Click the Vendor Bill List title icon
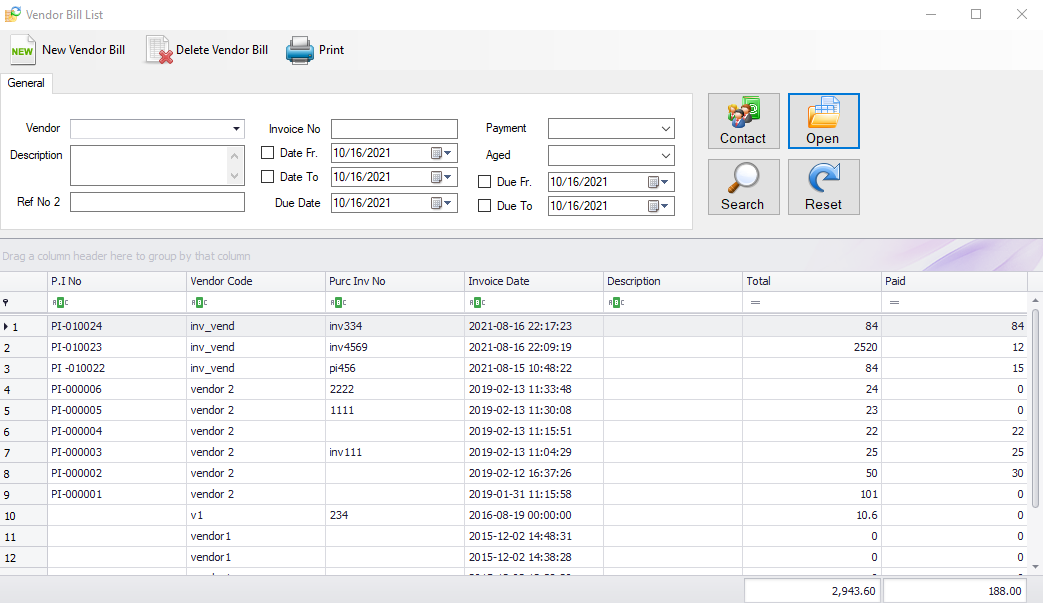The height and width of the screenshot is (603, 1043). coord(13,14)
